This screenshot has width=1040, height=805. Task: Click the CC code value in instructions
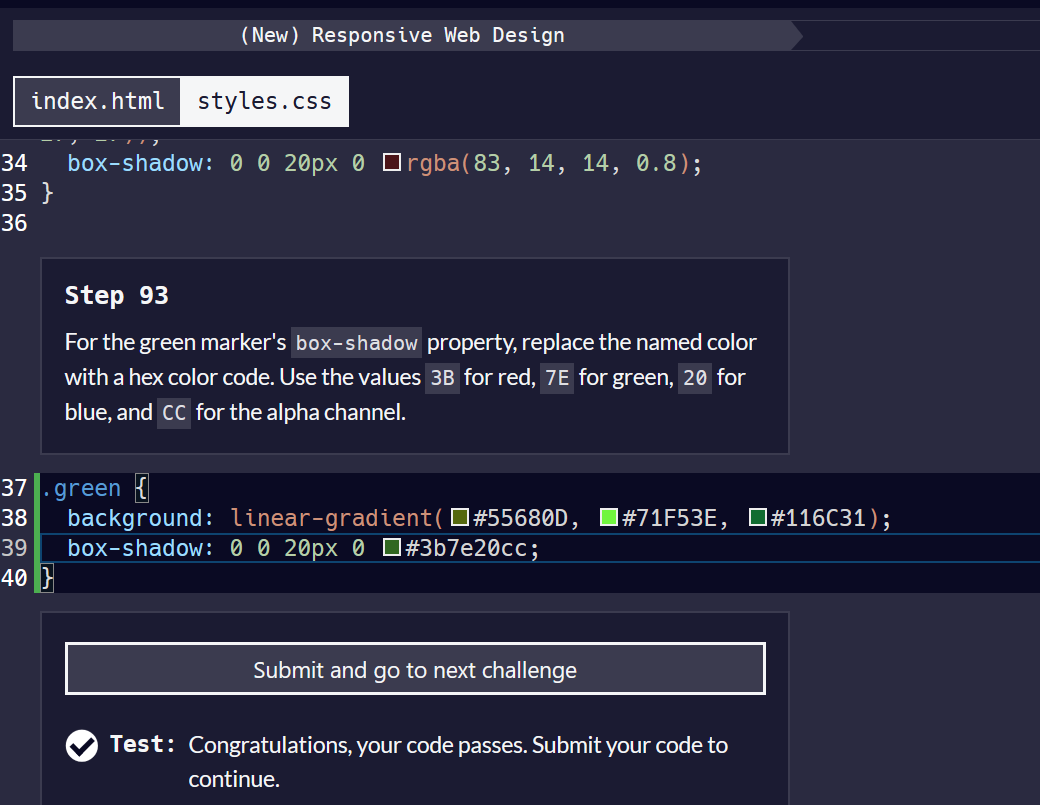pos(174,413)
